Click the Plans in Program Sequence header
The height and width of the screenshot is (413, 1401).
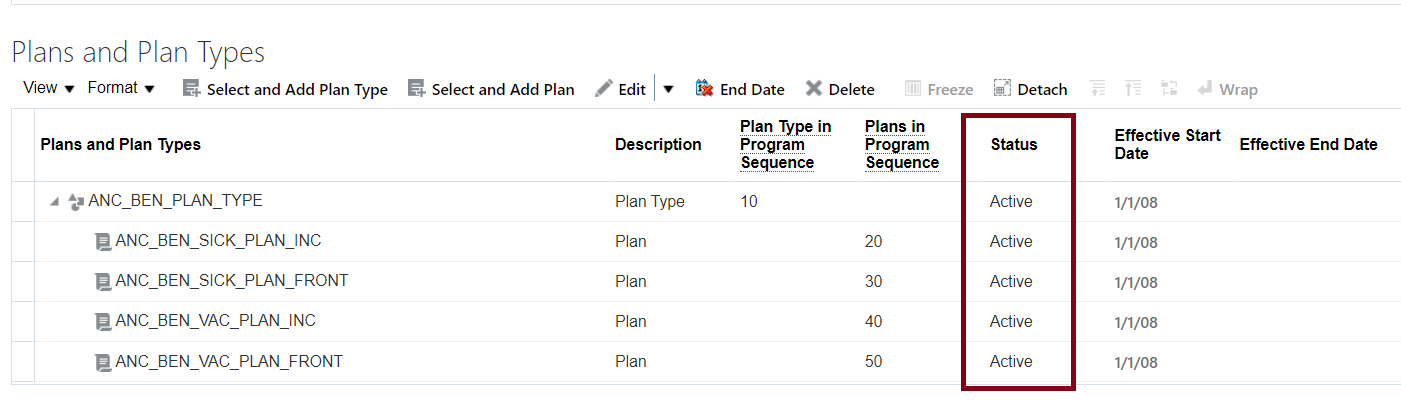pyautogui.click(x=902, y=145)
